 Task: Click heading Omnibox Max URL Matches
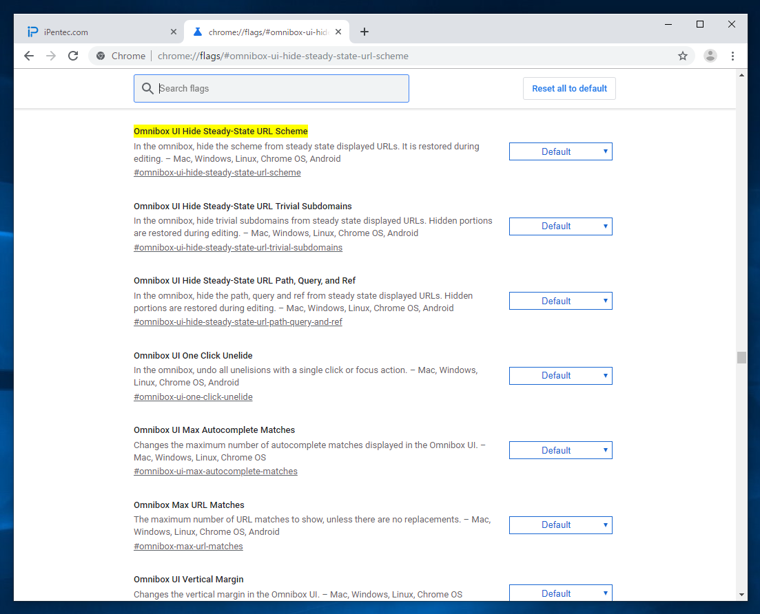tap(189, 504)
